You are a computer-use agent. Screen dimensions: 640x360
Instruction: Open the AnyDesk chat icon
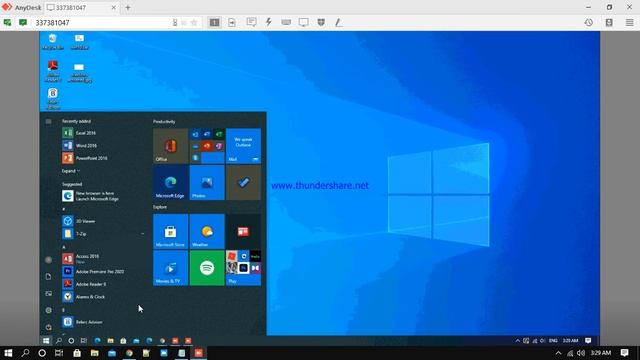point(251,22)
